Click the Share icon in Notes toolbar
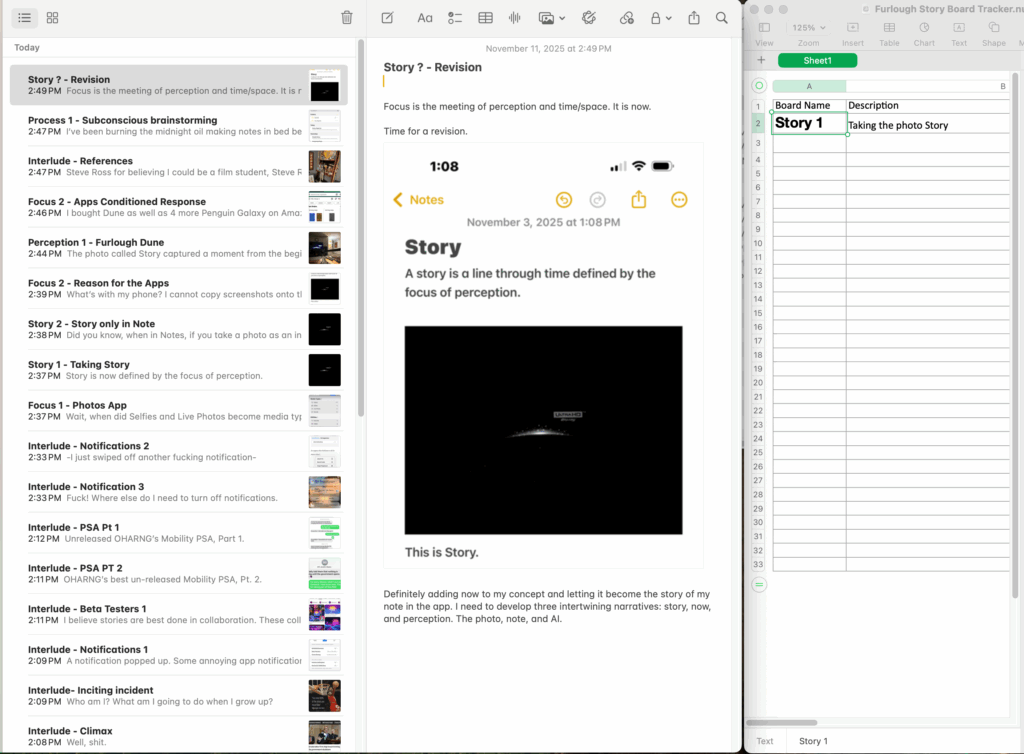Viewport: 1024px width, 754px height. 694,18
